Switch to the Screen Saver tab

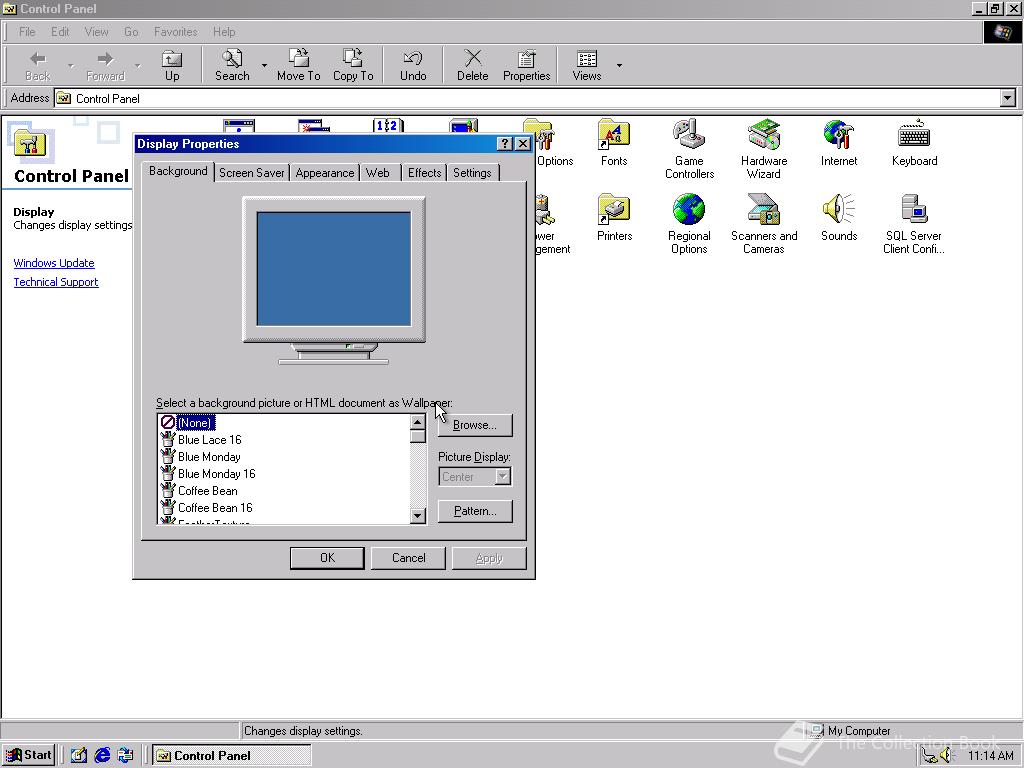[x=251, y=173]
